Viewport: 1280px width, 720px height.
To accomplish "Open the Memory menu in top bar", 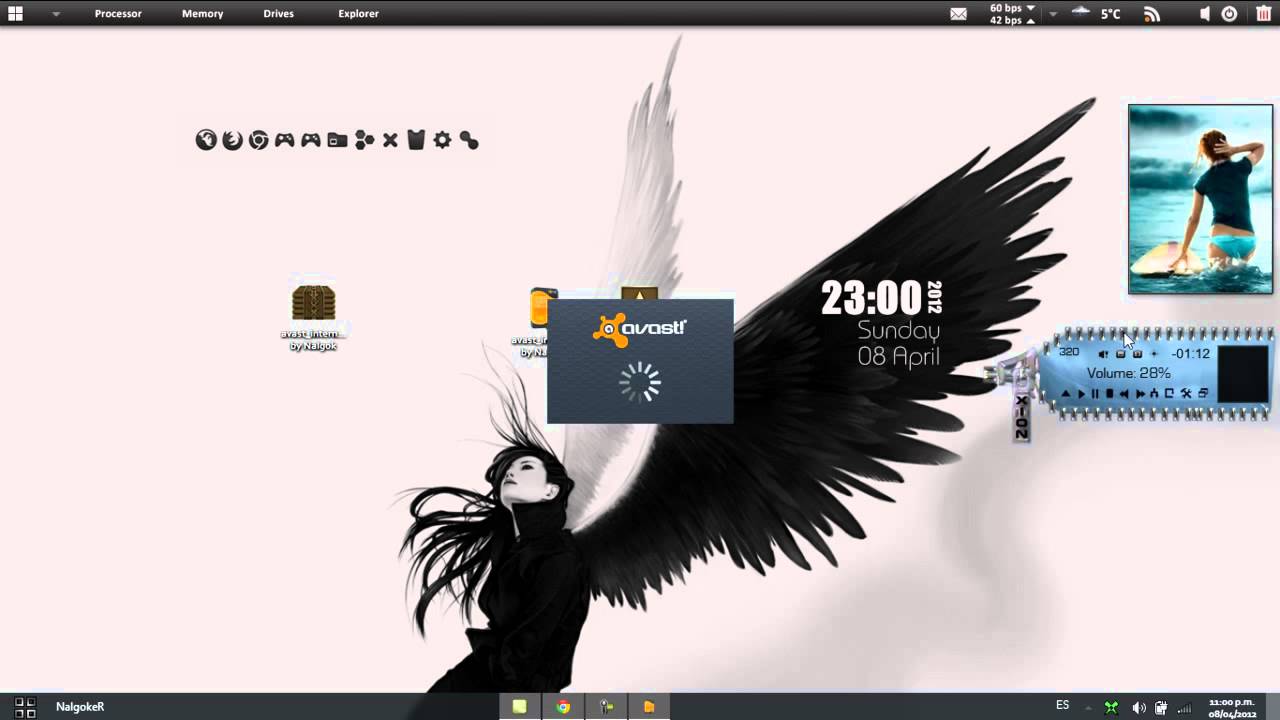I will pyautogui.click(x=202, y=14).
